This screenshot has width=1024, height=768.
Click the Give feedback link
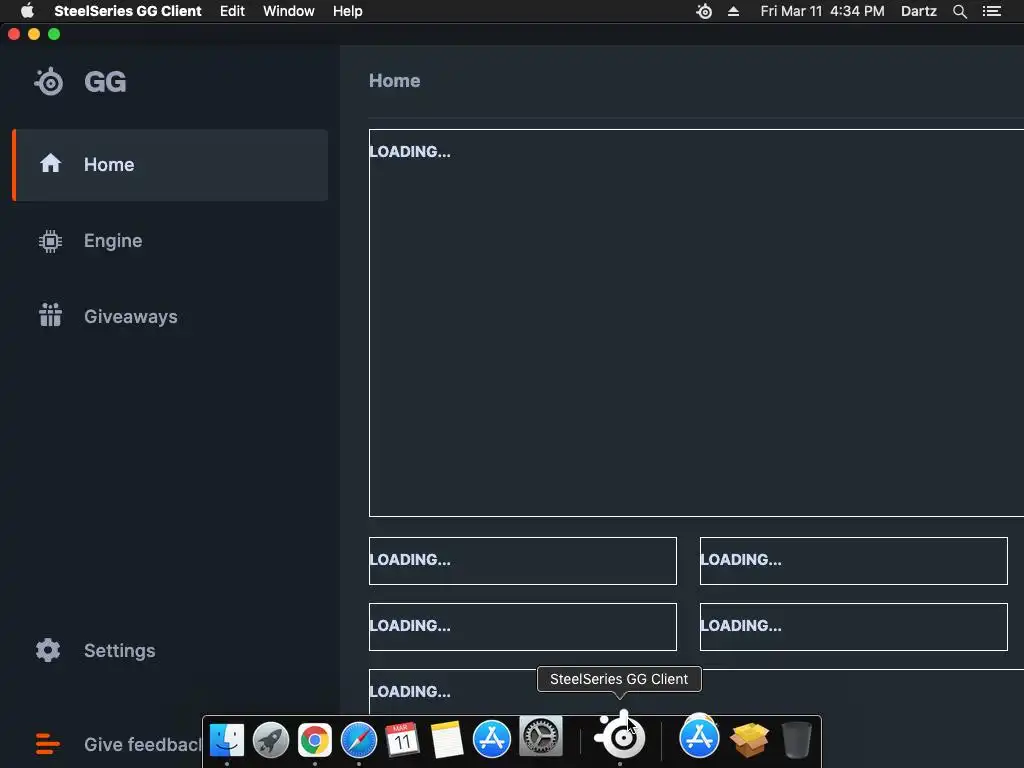142,744
